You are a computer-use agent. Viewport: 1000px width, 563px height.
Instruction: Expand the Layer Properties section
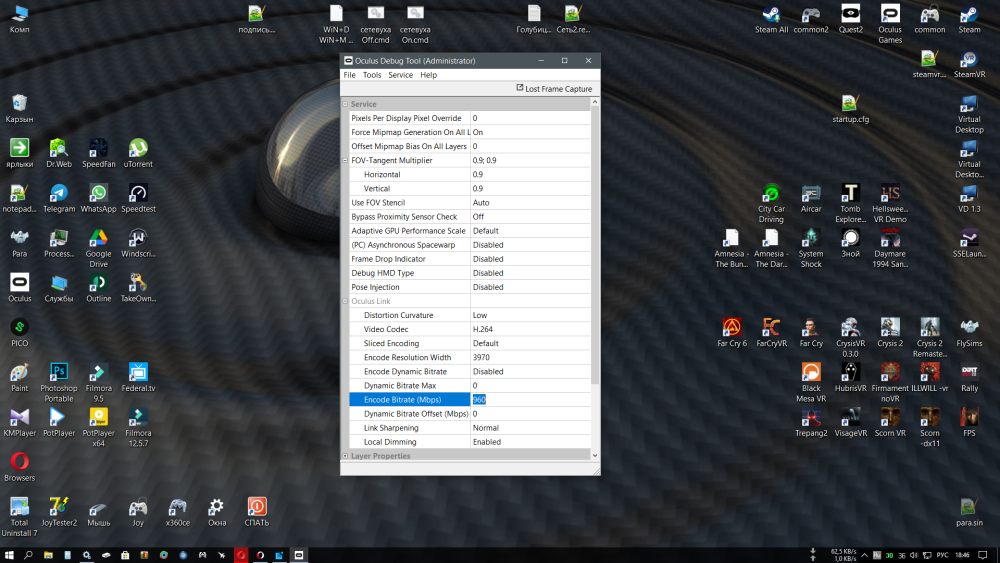[x=346, y=456]
